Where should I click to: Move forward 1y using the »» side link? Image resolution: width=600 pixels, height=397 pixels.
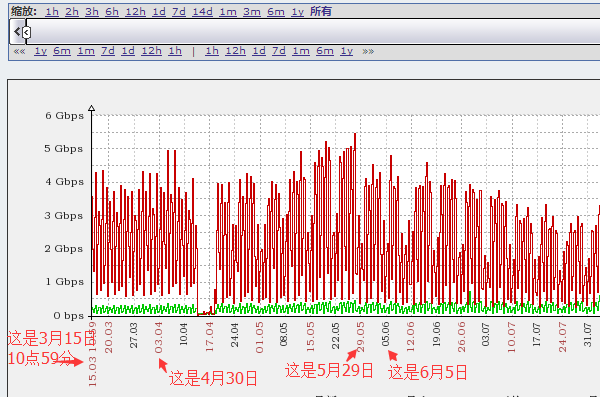pyautogui.click(x=347, y=51)
